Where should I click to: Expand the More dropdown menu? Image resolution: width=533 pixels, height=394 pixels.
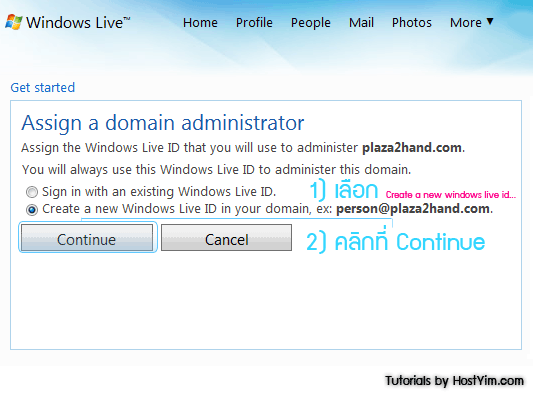(471, 23)
